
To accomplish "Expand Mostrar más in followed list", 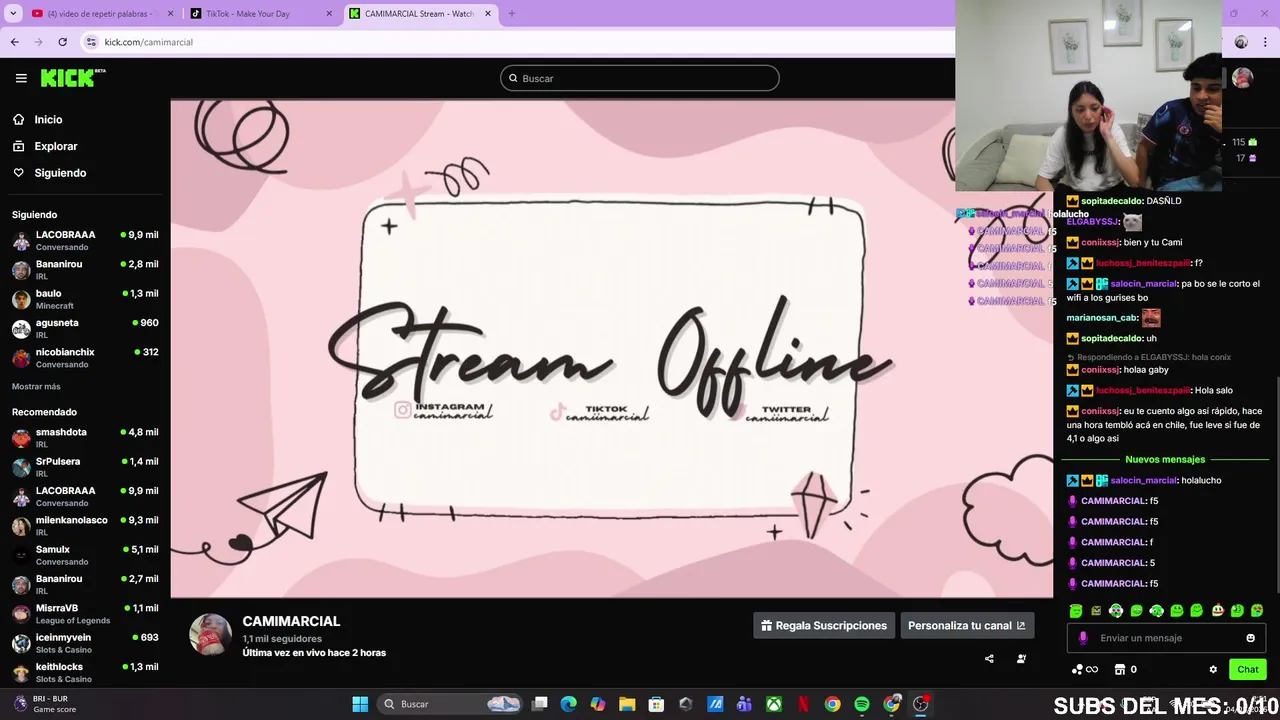I will 36,386.
